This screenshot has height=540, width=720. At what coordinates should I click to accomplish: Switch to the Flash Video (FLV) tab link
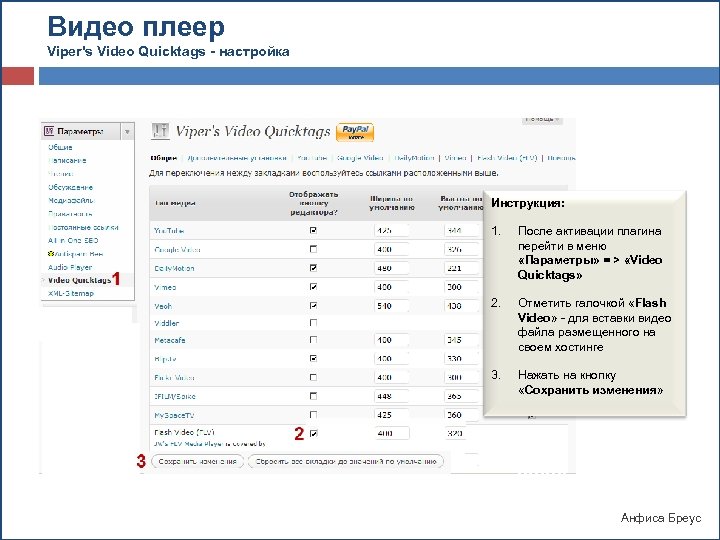point(507,158)
